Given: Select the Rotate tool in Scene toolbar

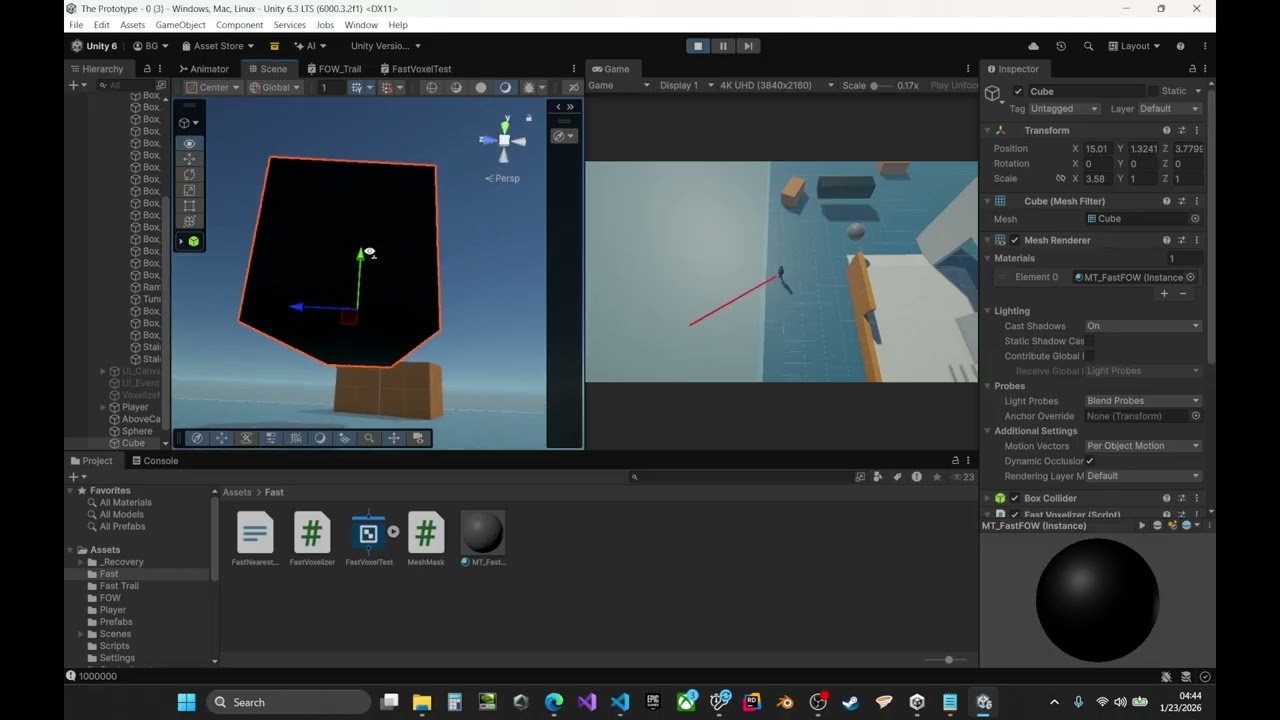Looking at the screenshot, I should pyautogui.click(x=189, y=174).
